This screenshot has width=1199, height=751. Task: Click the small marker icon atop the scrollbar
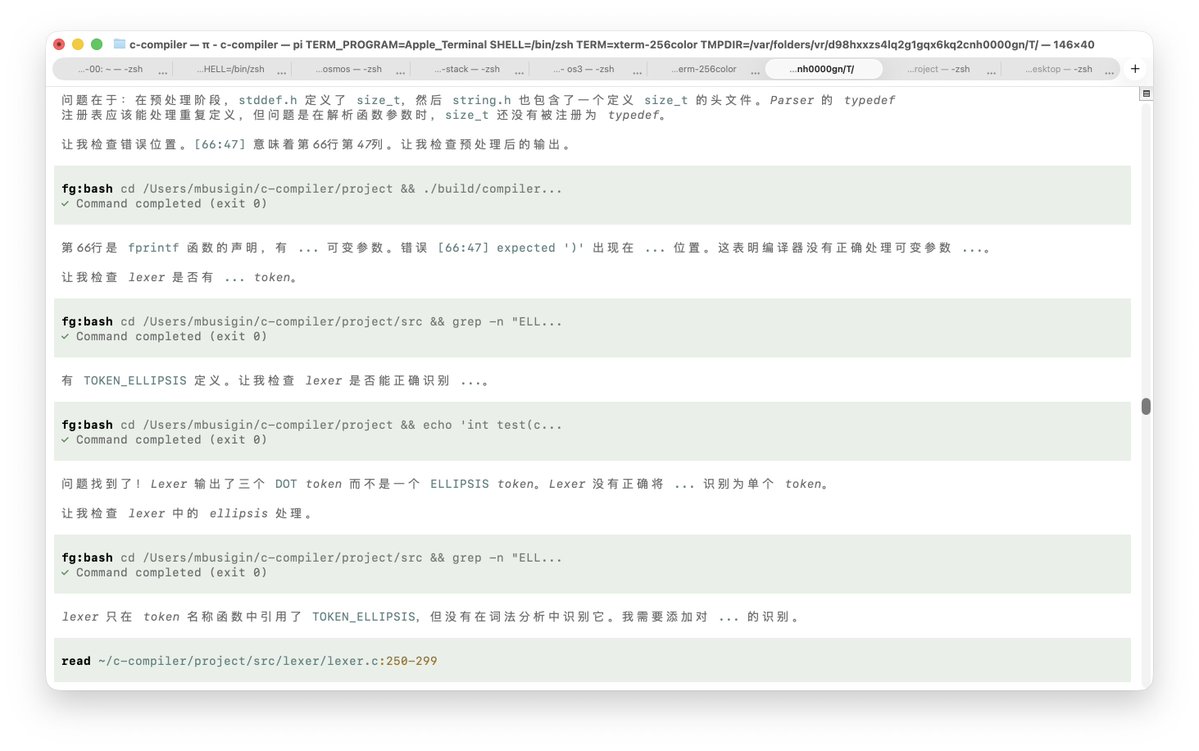(1146, 93)
